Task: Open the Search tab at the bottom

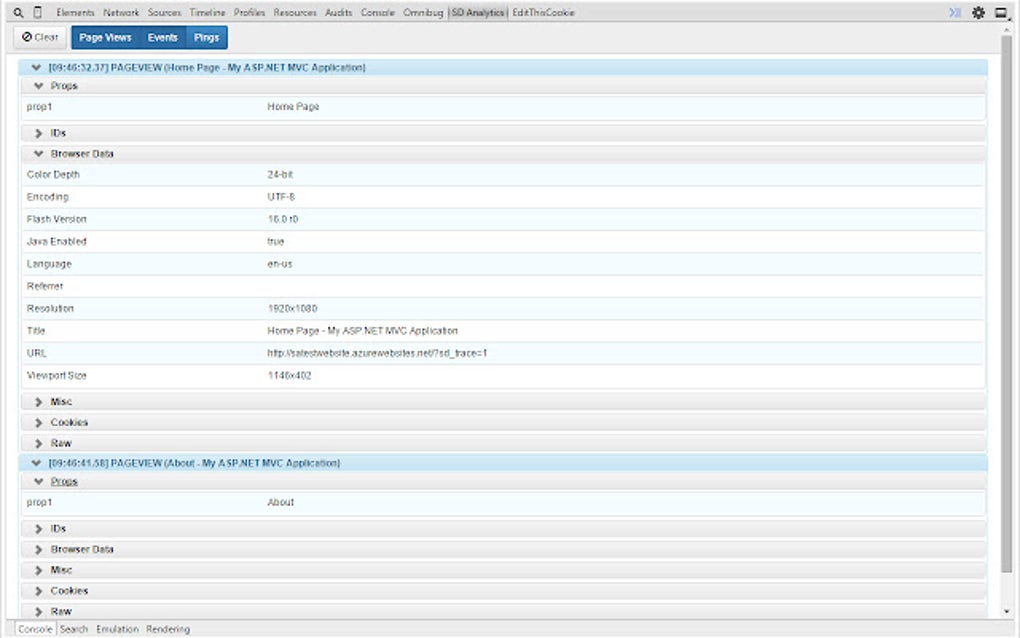Action: pyautogui.click(x=73, y=629)
